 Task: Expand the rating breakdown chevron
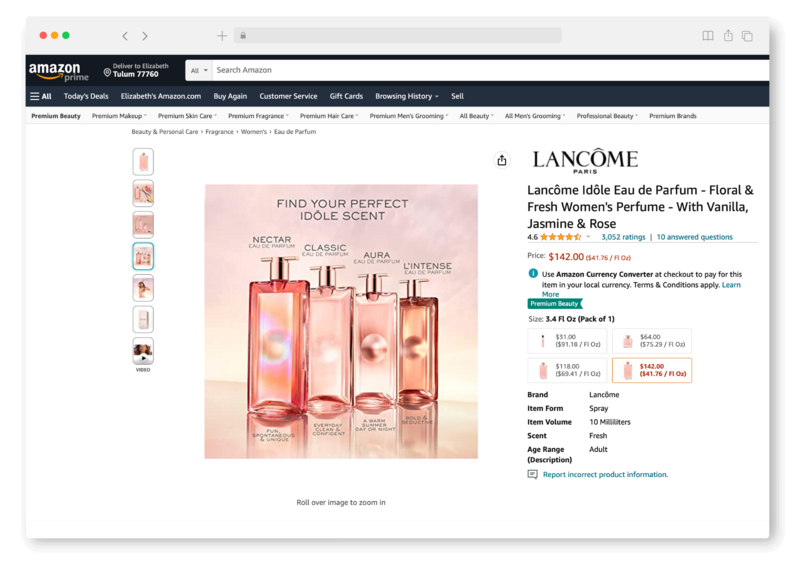pos(588,237)
